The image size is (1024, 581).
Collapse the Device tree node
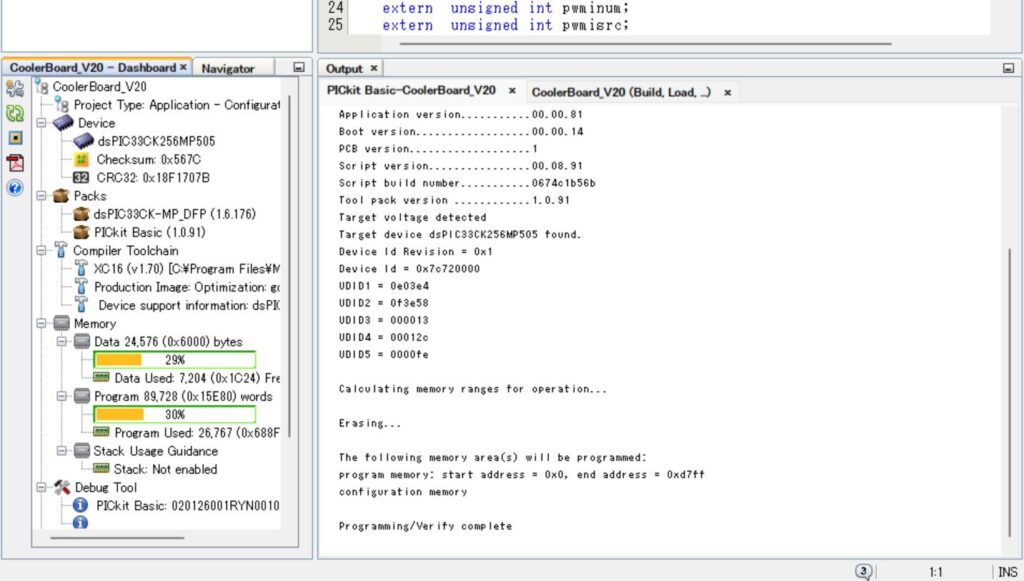(41, 123)
